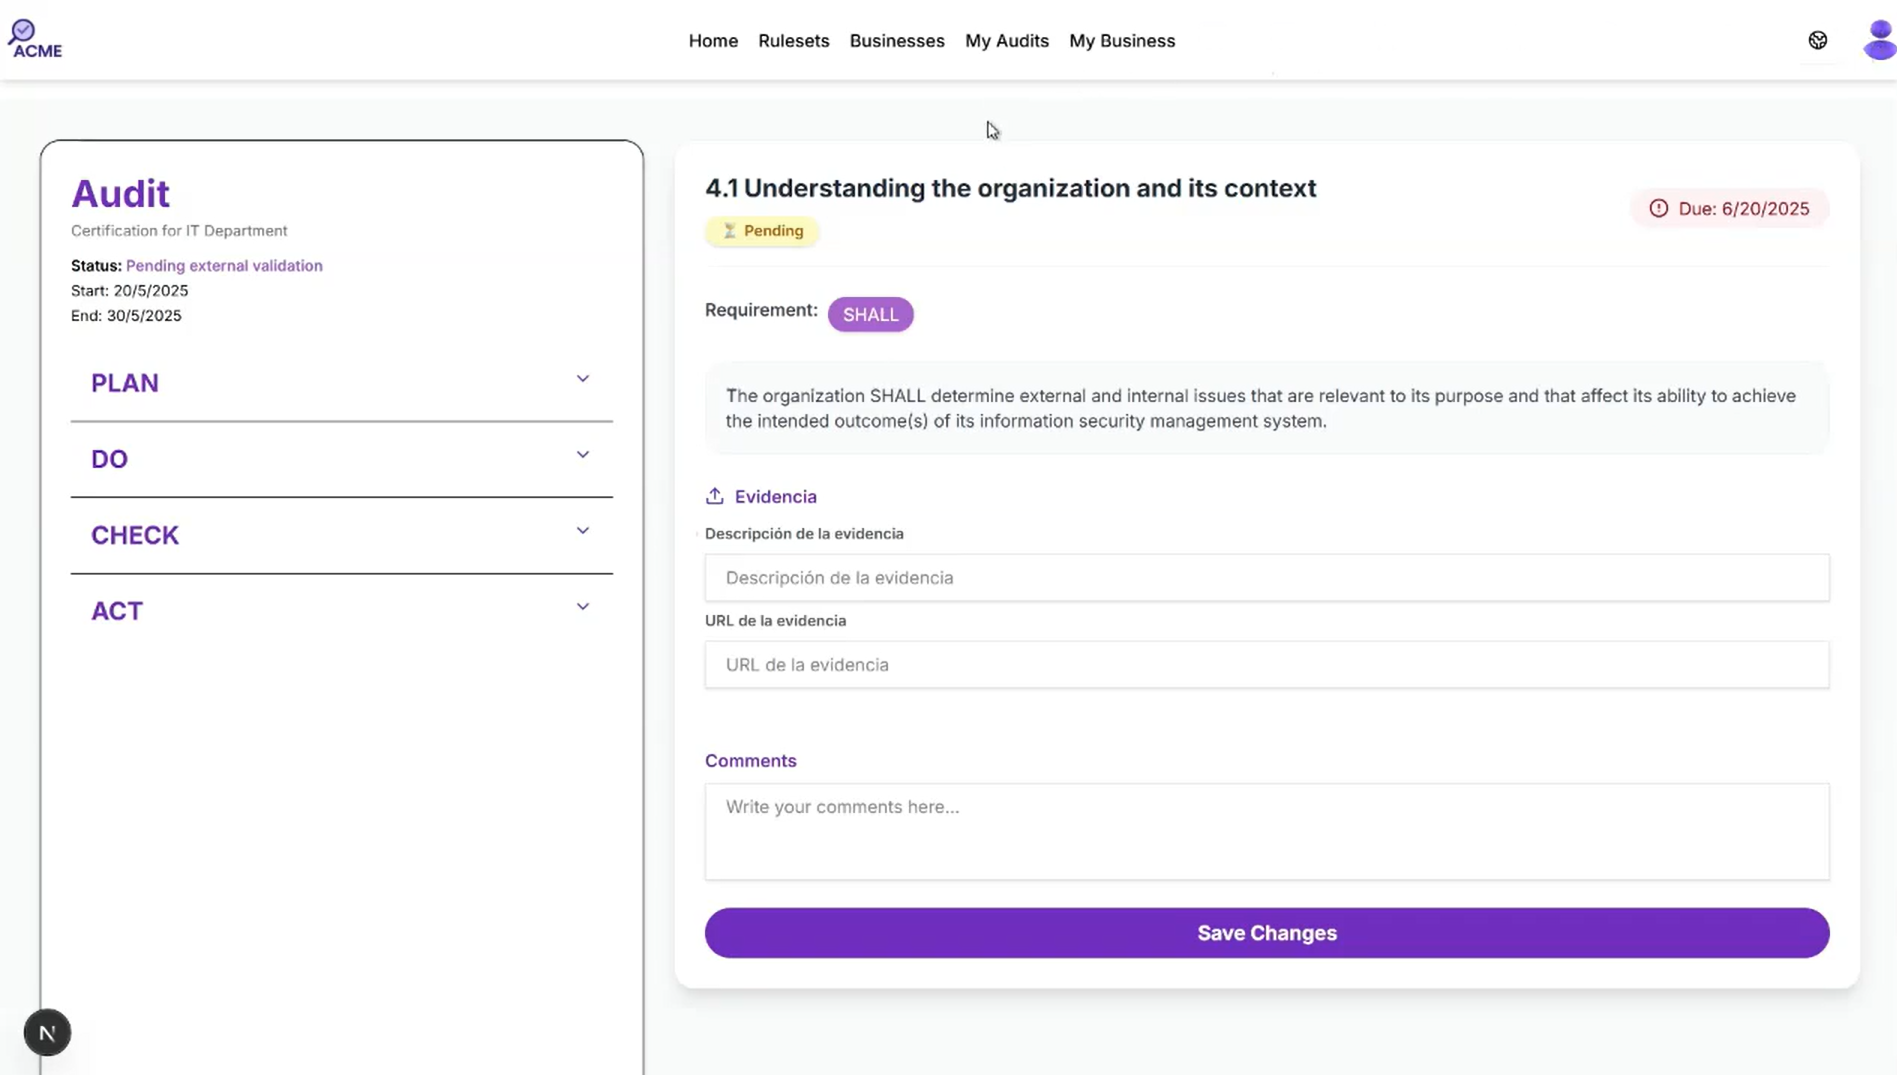Focus the Descripción de la evidencia field
The image size is (1897, 1075).
(x=1266, y=578)
